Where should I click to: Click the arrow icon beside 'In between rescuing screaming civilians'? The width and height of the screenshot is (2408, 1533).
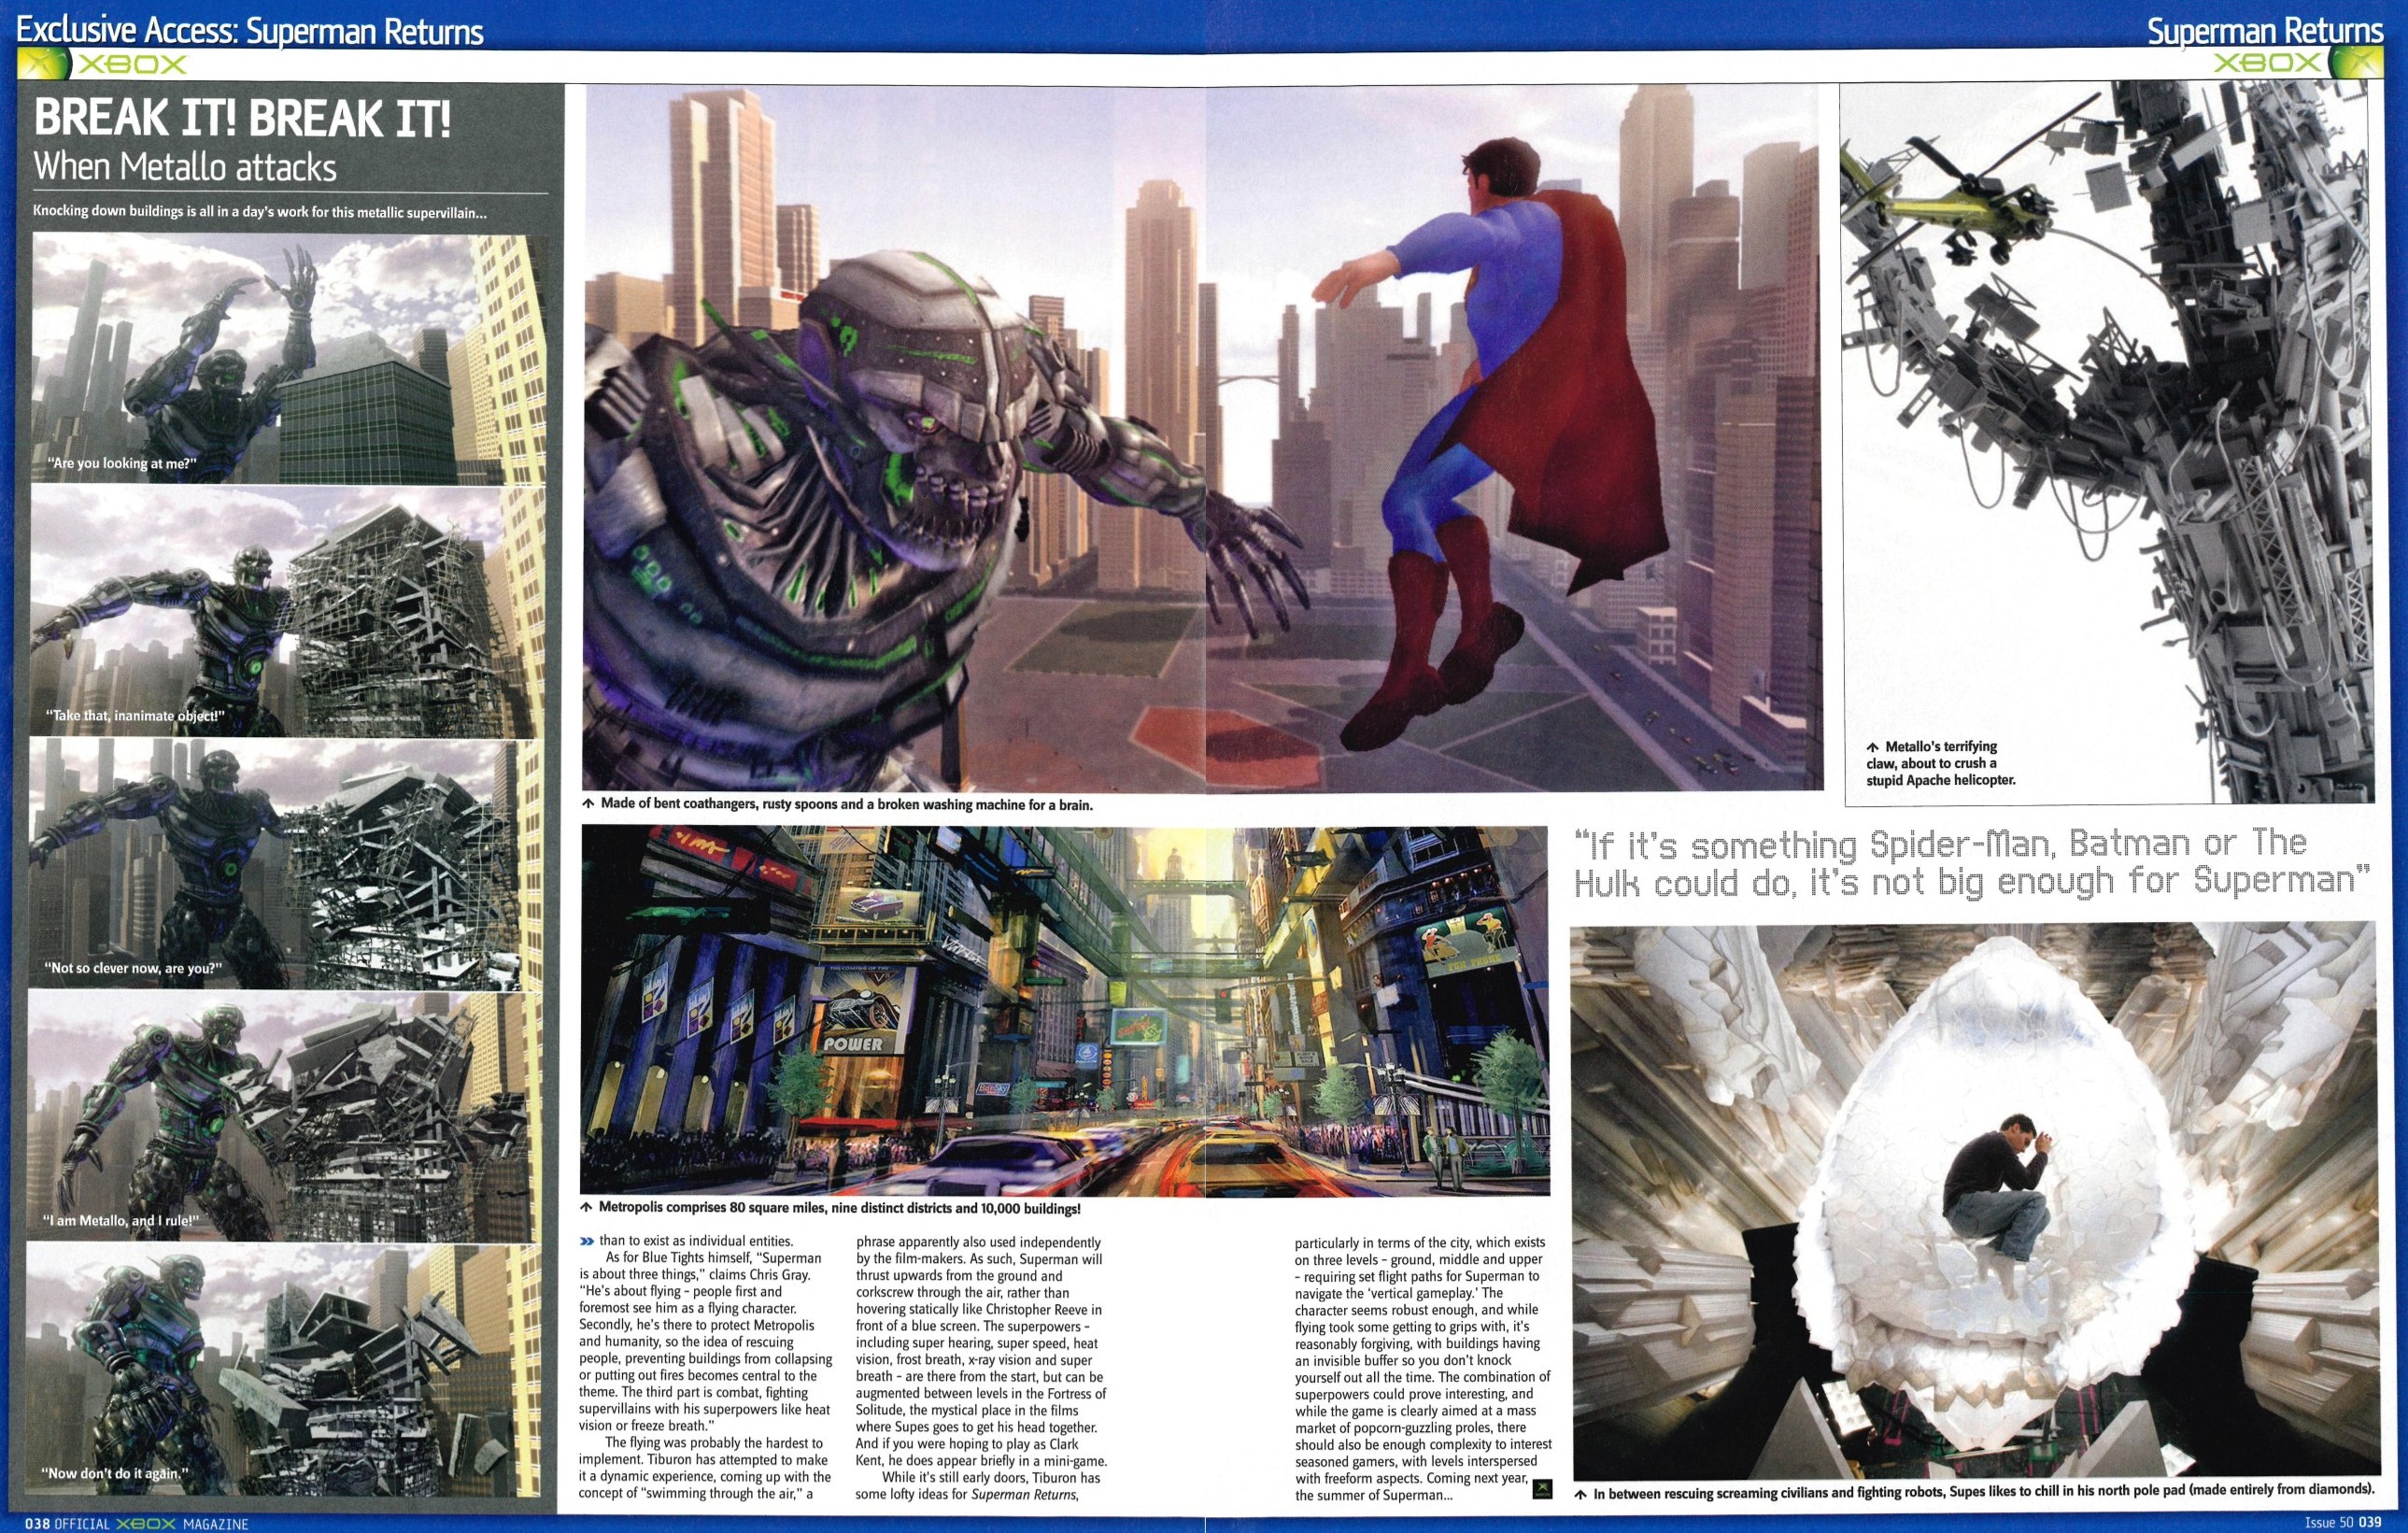pyautogui.click(x=1580, y=1495)
